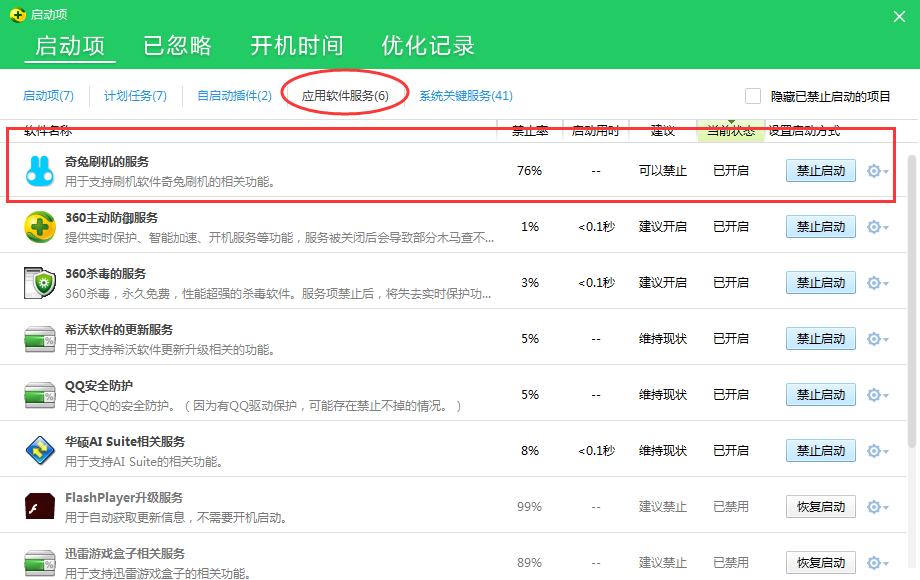Click the 奇兔刷机的服务 rabbit service icon
The image size is (920, 580).
point(38,170)
